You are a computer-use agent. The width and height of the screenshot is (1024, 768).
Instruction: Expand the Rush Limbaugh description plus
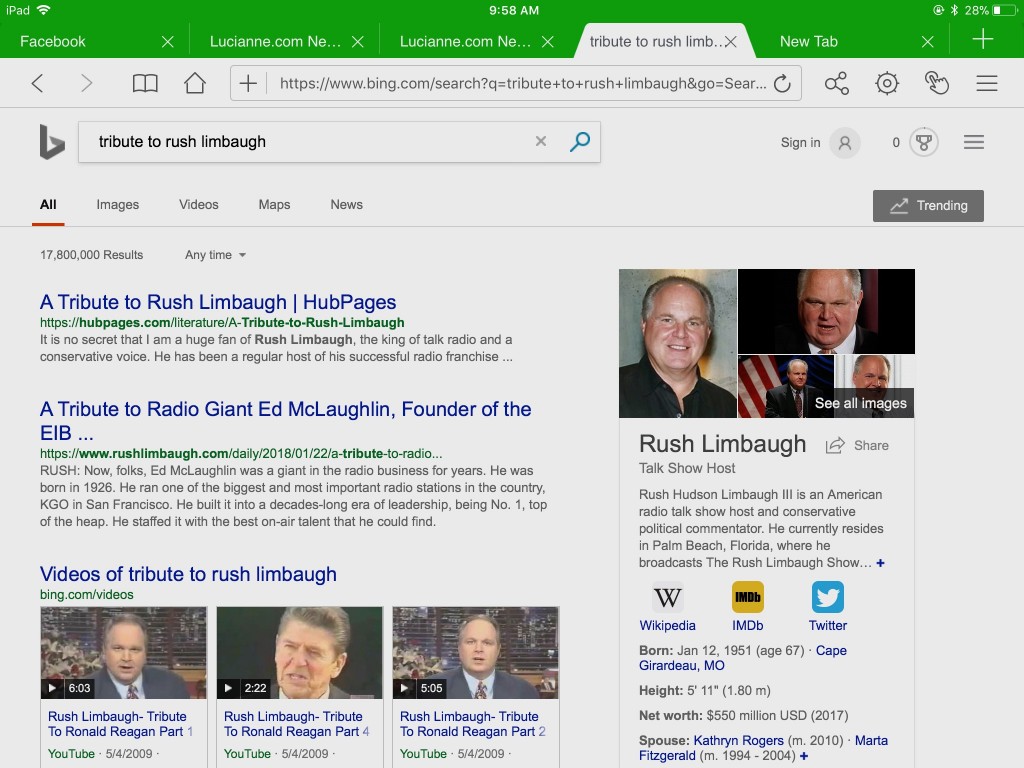[x=880, y=563]
